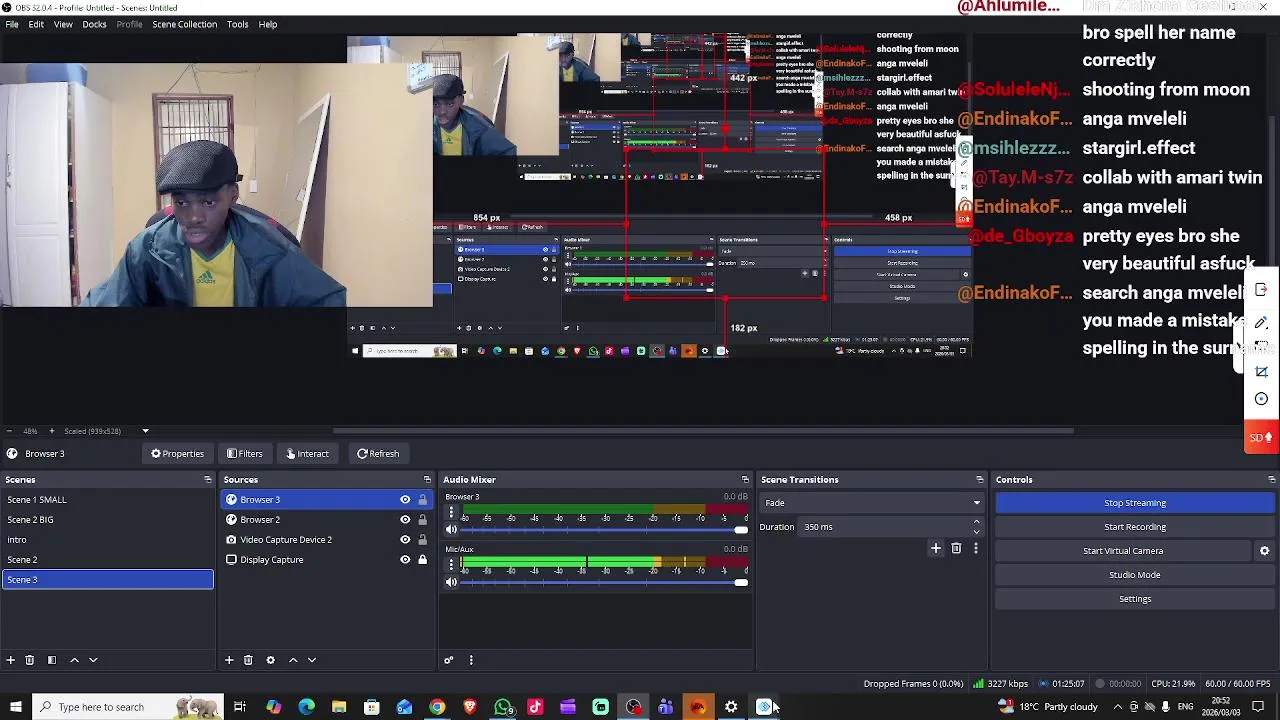Open Mic/Aux audio channel options menu
The width and height of the screenshot is (1280, 720).
(x=451, y=565)
